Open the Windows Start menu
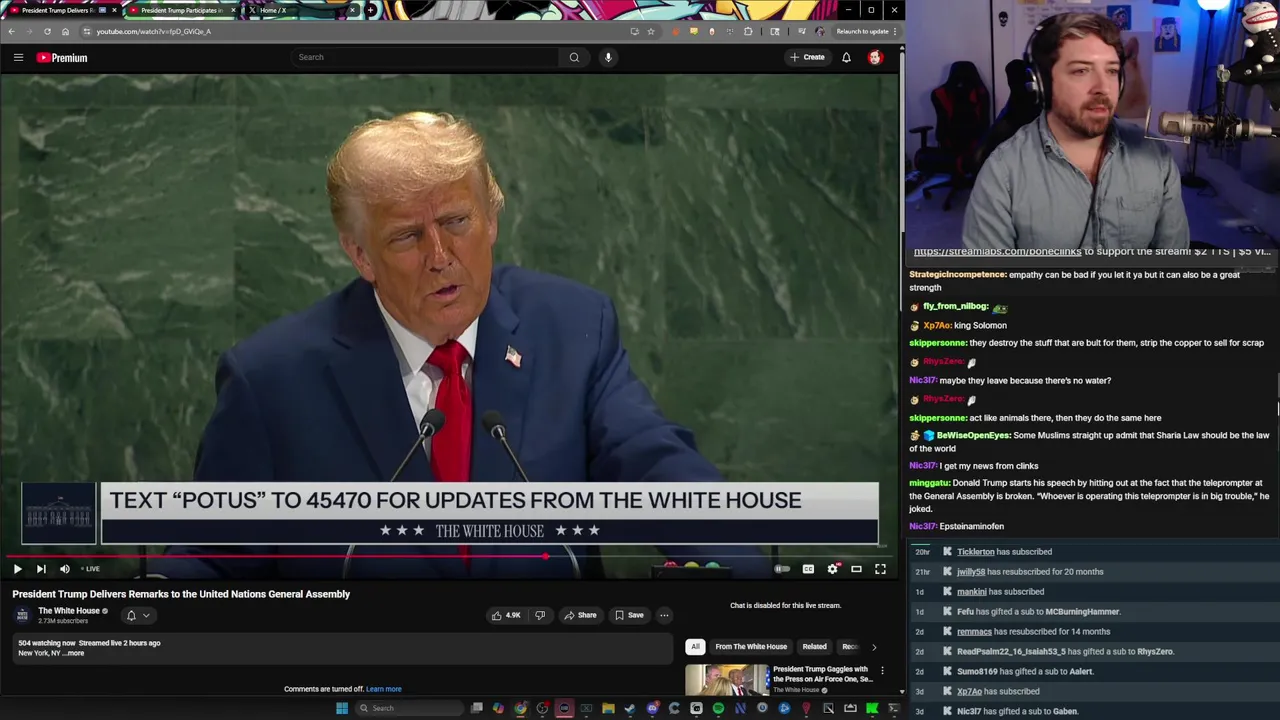This screenshot has height=720, width=1280. (x=342, y=708)
